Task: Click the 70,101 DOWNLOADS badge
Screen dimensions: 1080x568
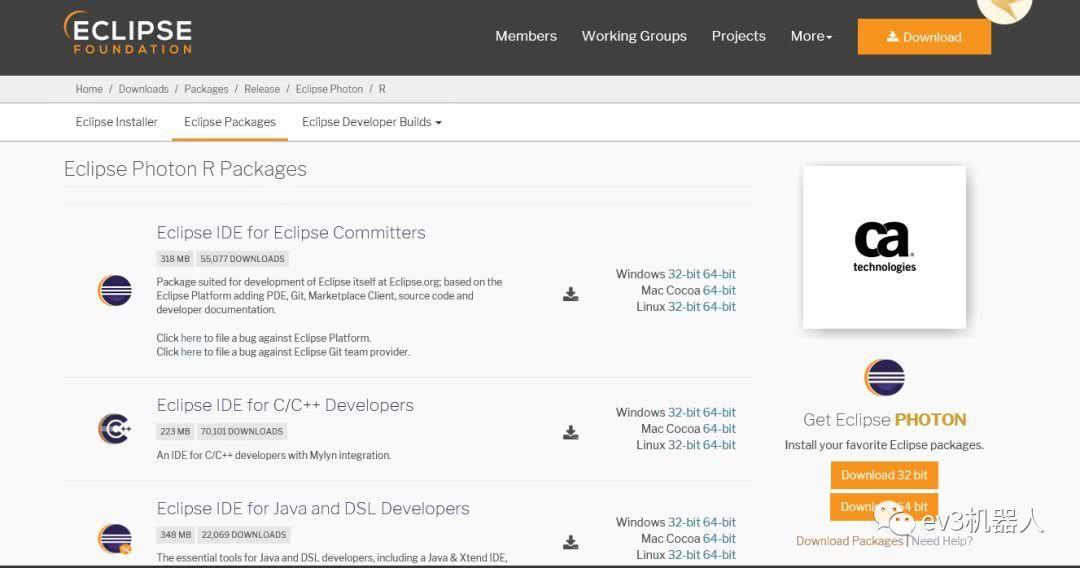Action: point(242,432)
